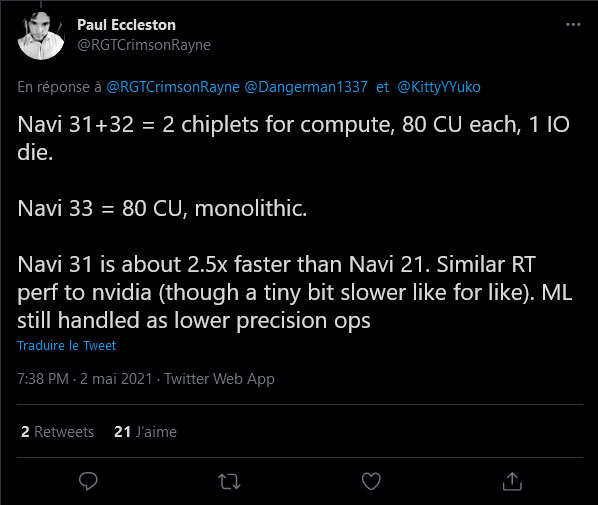This screenshot has width=598, height=505.
Task: Open the @Dangerman1337 mention
Action: pos(305,87)
